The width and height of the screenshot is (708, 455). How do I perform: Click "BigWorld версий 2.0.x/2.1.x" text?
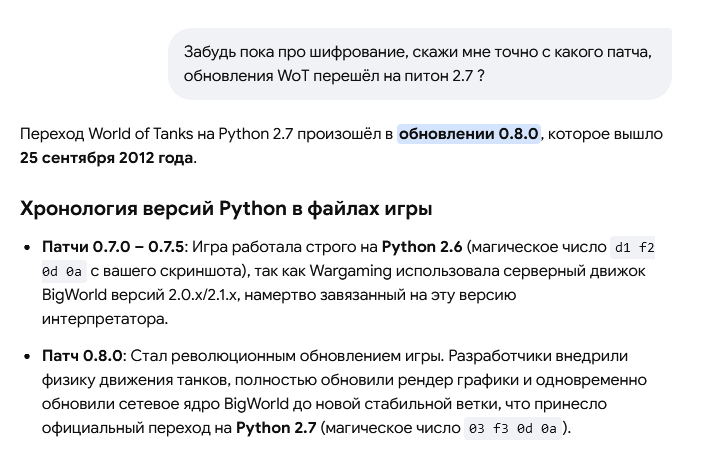(139, 295)
